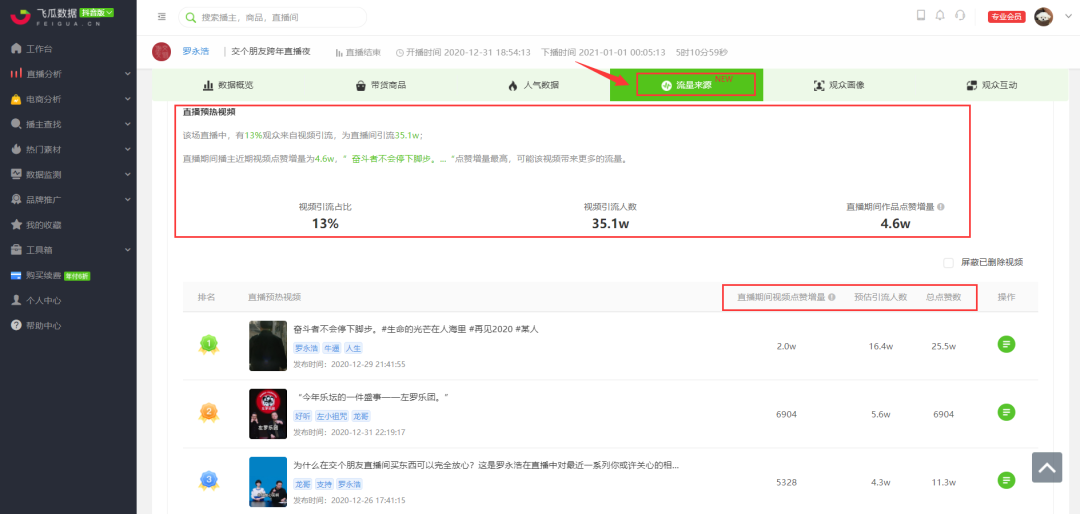Screen dimensions: 1080x514
Task: Click the green 奋斗者不会停下脚步 video link
Action: pos(399,158)
